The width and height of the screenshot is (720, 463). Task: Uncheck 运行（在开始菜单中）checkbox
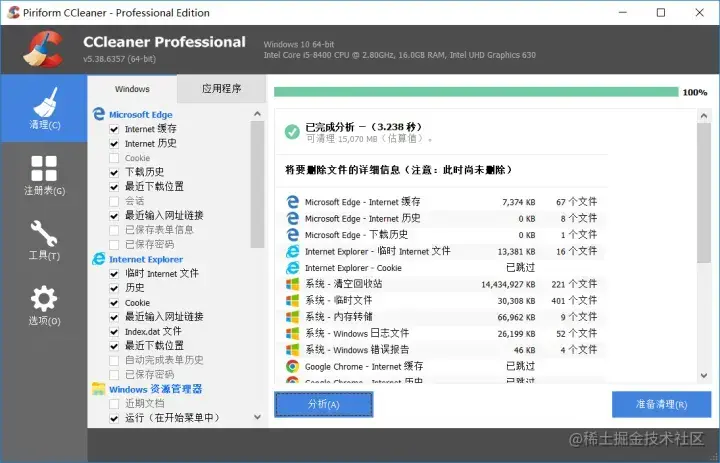[x=114, y=418]
